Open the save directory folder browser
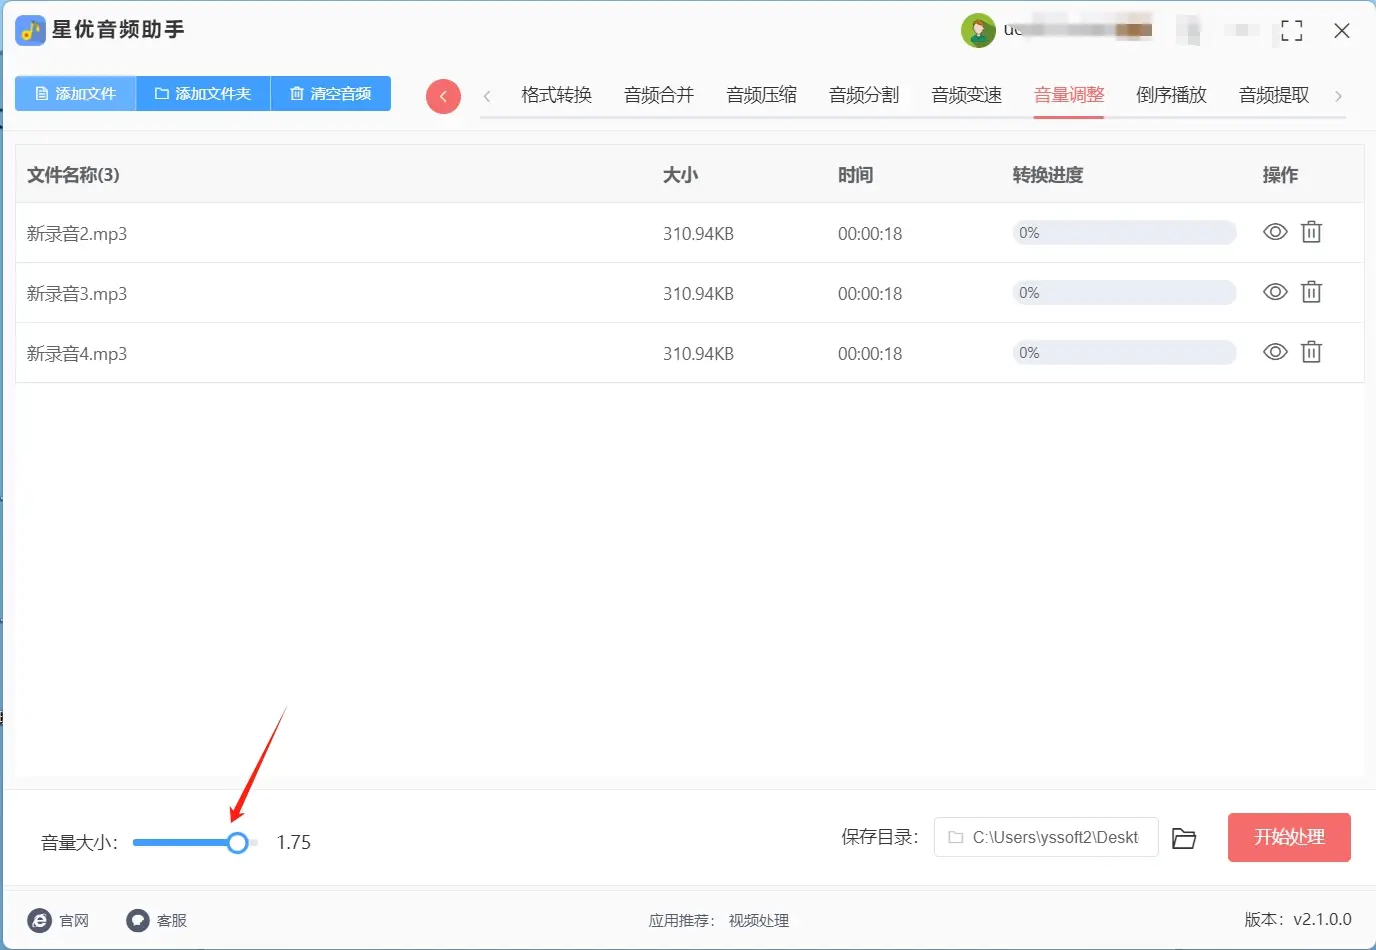Viewport: 1376px width, 950px height. pos(1184,838)
